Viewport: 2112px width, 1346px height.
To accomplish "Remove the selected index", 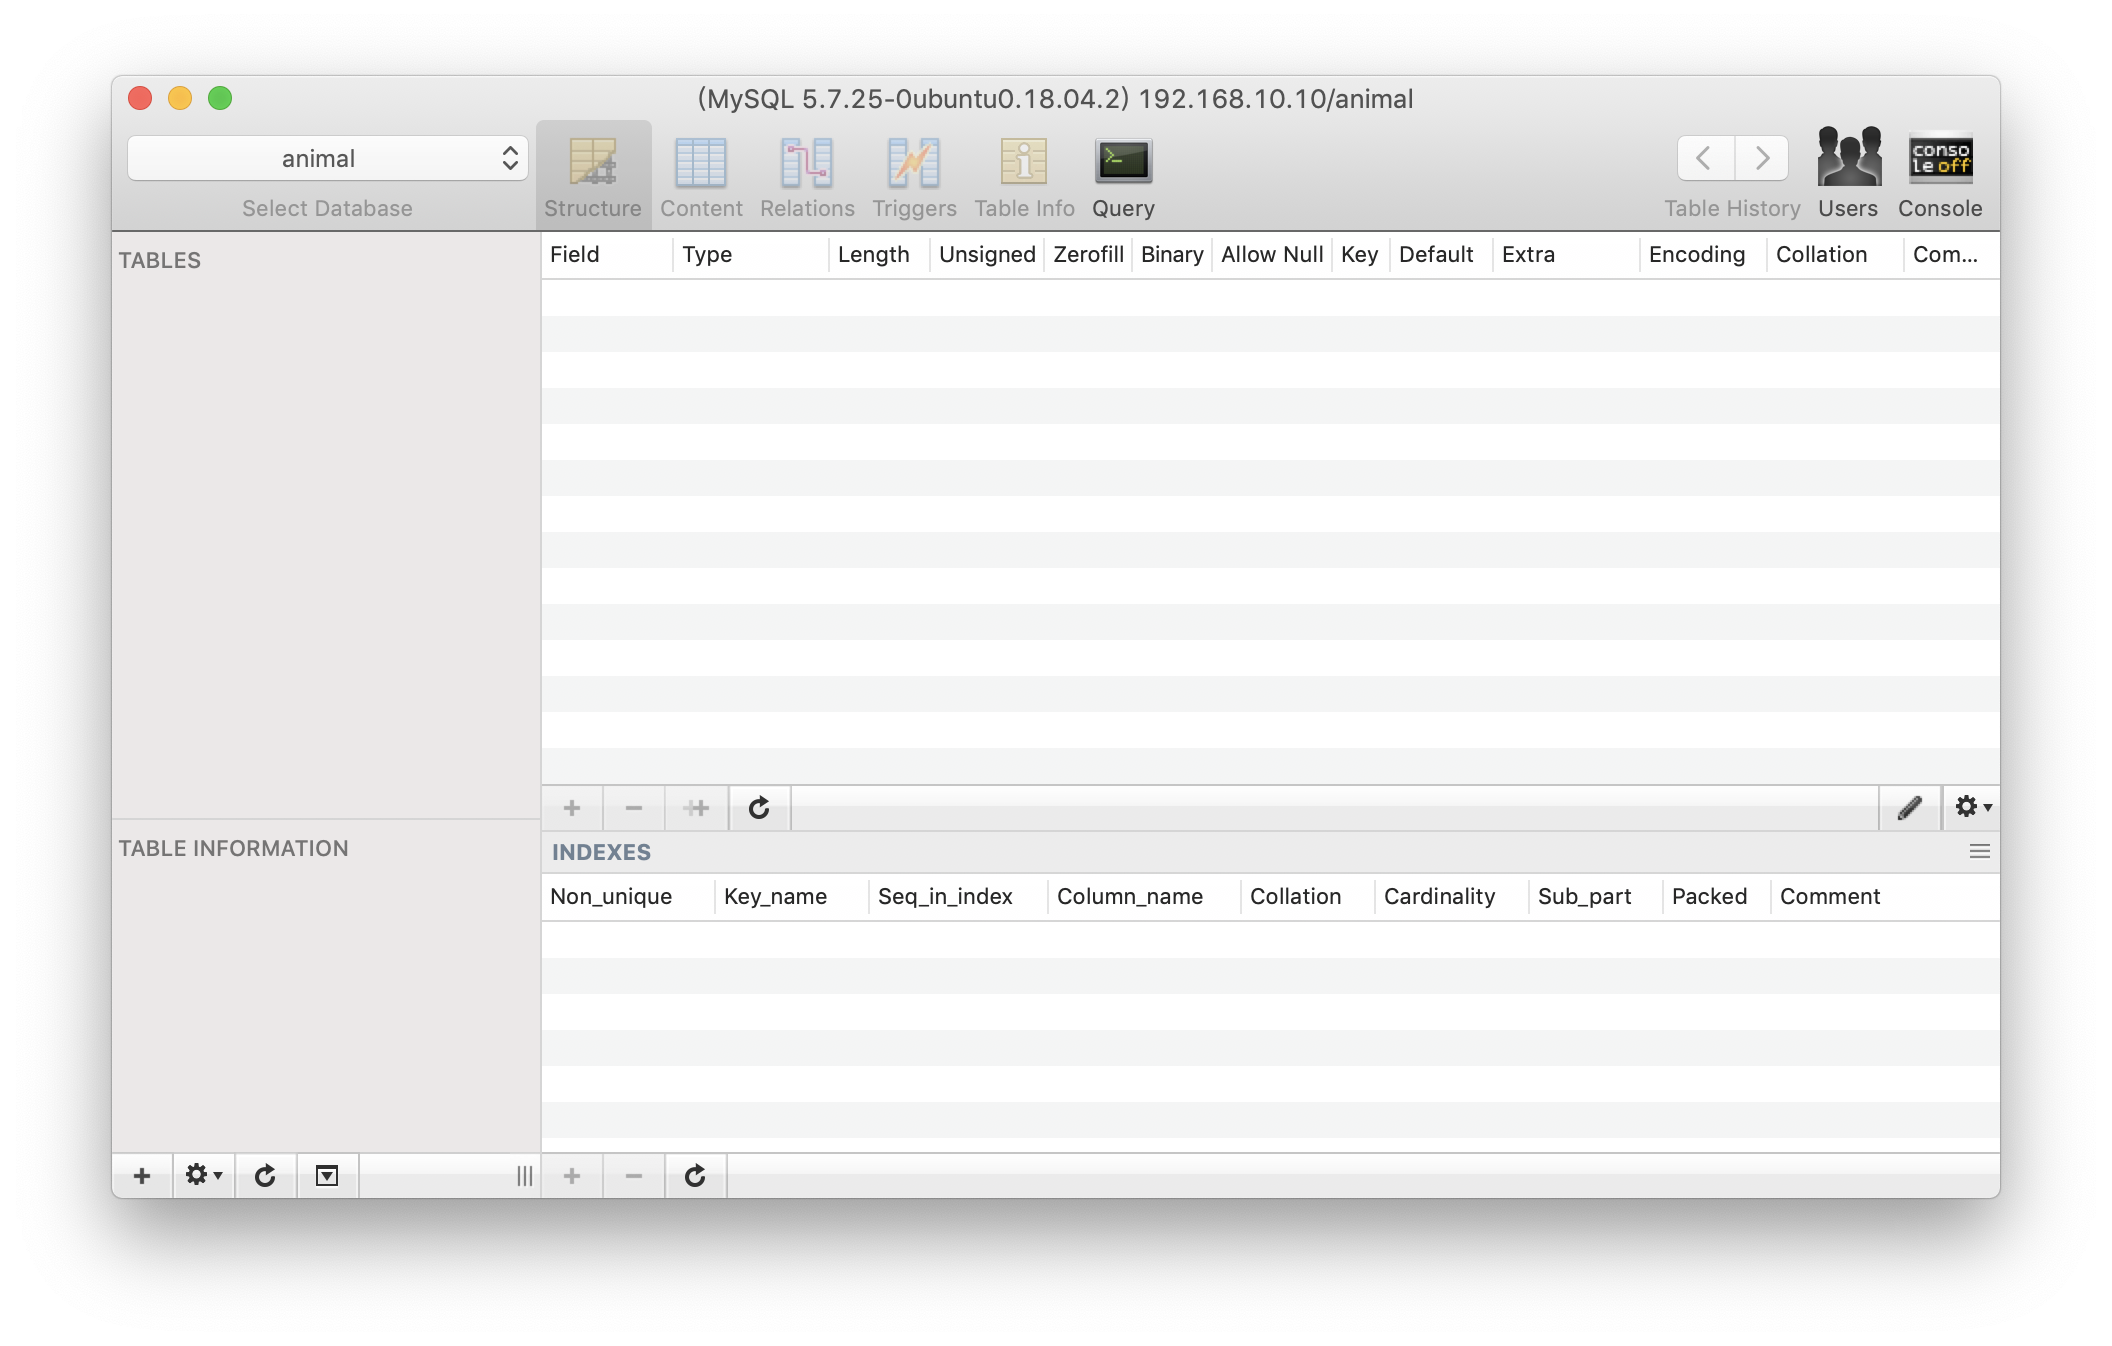I will pos(633,1176).
